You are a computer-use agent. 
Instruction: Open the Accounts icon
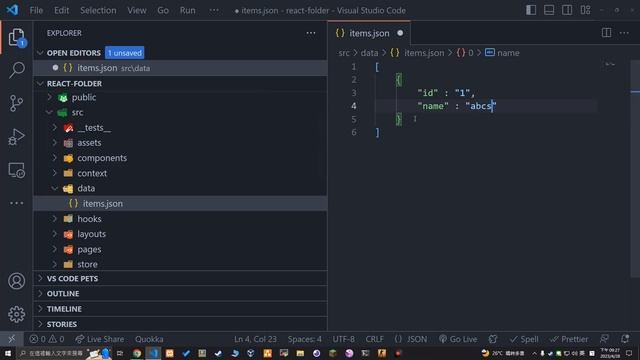click(x=16, y=281)
